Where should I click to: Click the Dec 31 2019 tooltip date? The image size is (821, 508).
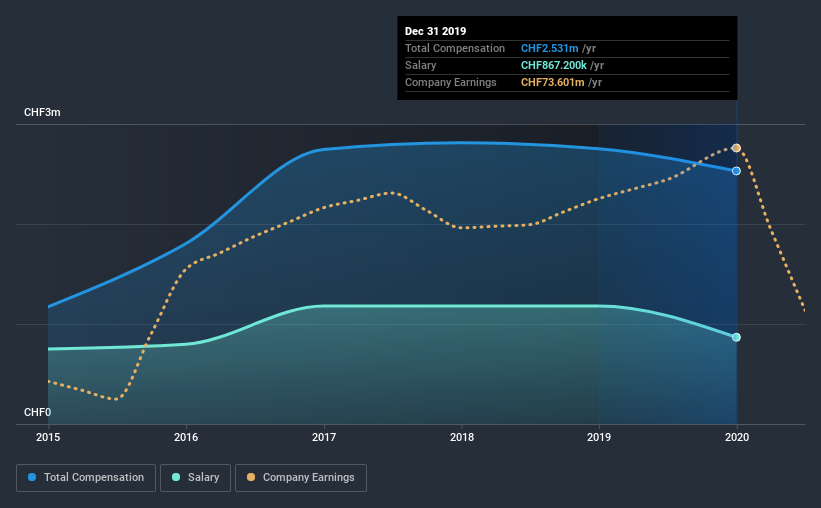(x=435, y=31)
